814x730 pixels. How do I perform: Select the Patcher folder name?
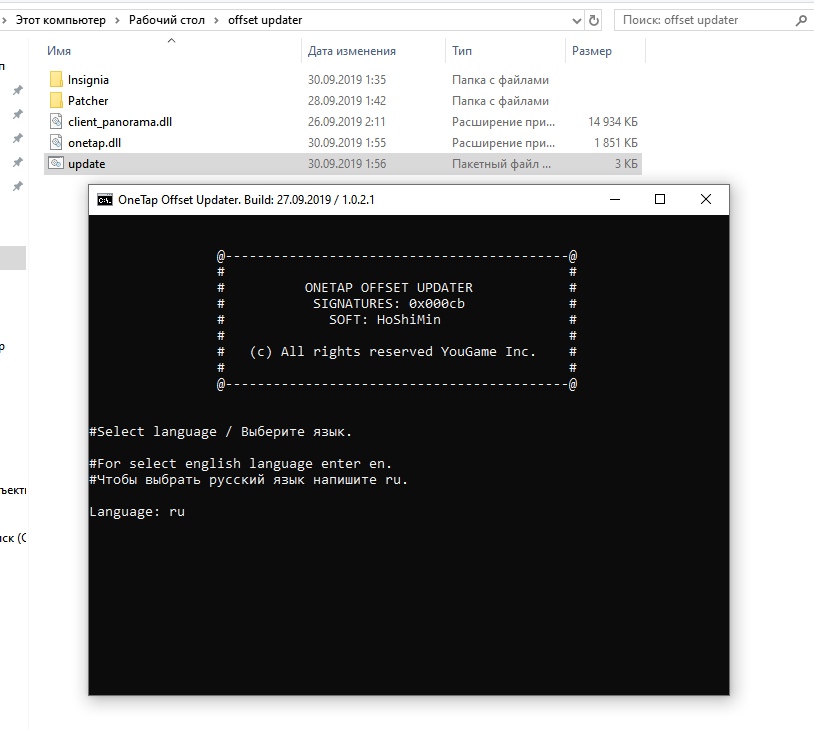point(88,101)
